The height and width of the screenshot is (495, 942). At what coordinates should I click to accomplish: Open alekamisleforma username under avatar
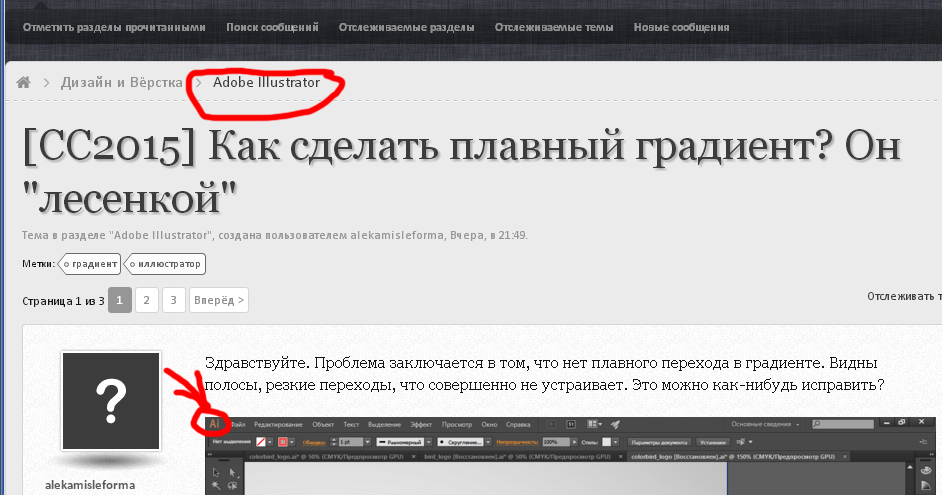[x=90, y=485]
